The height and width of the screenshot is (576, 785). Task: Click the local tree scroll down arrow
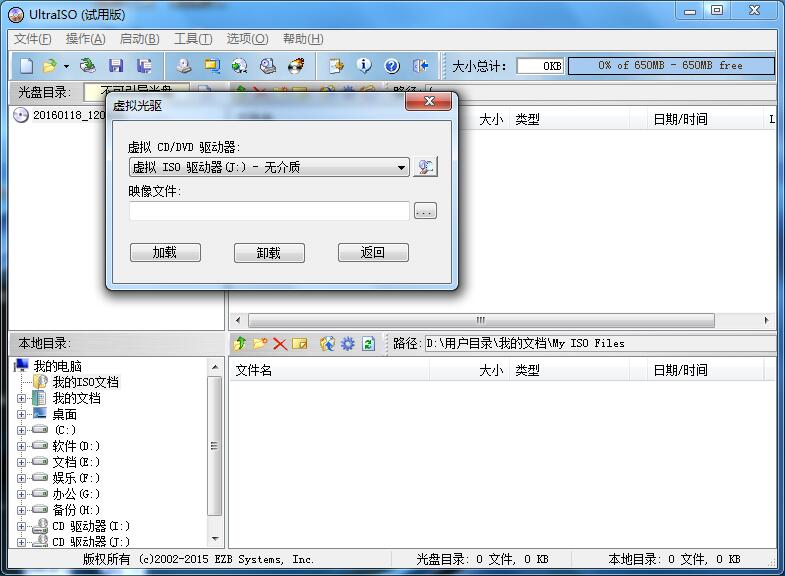[x=215, y=539]
